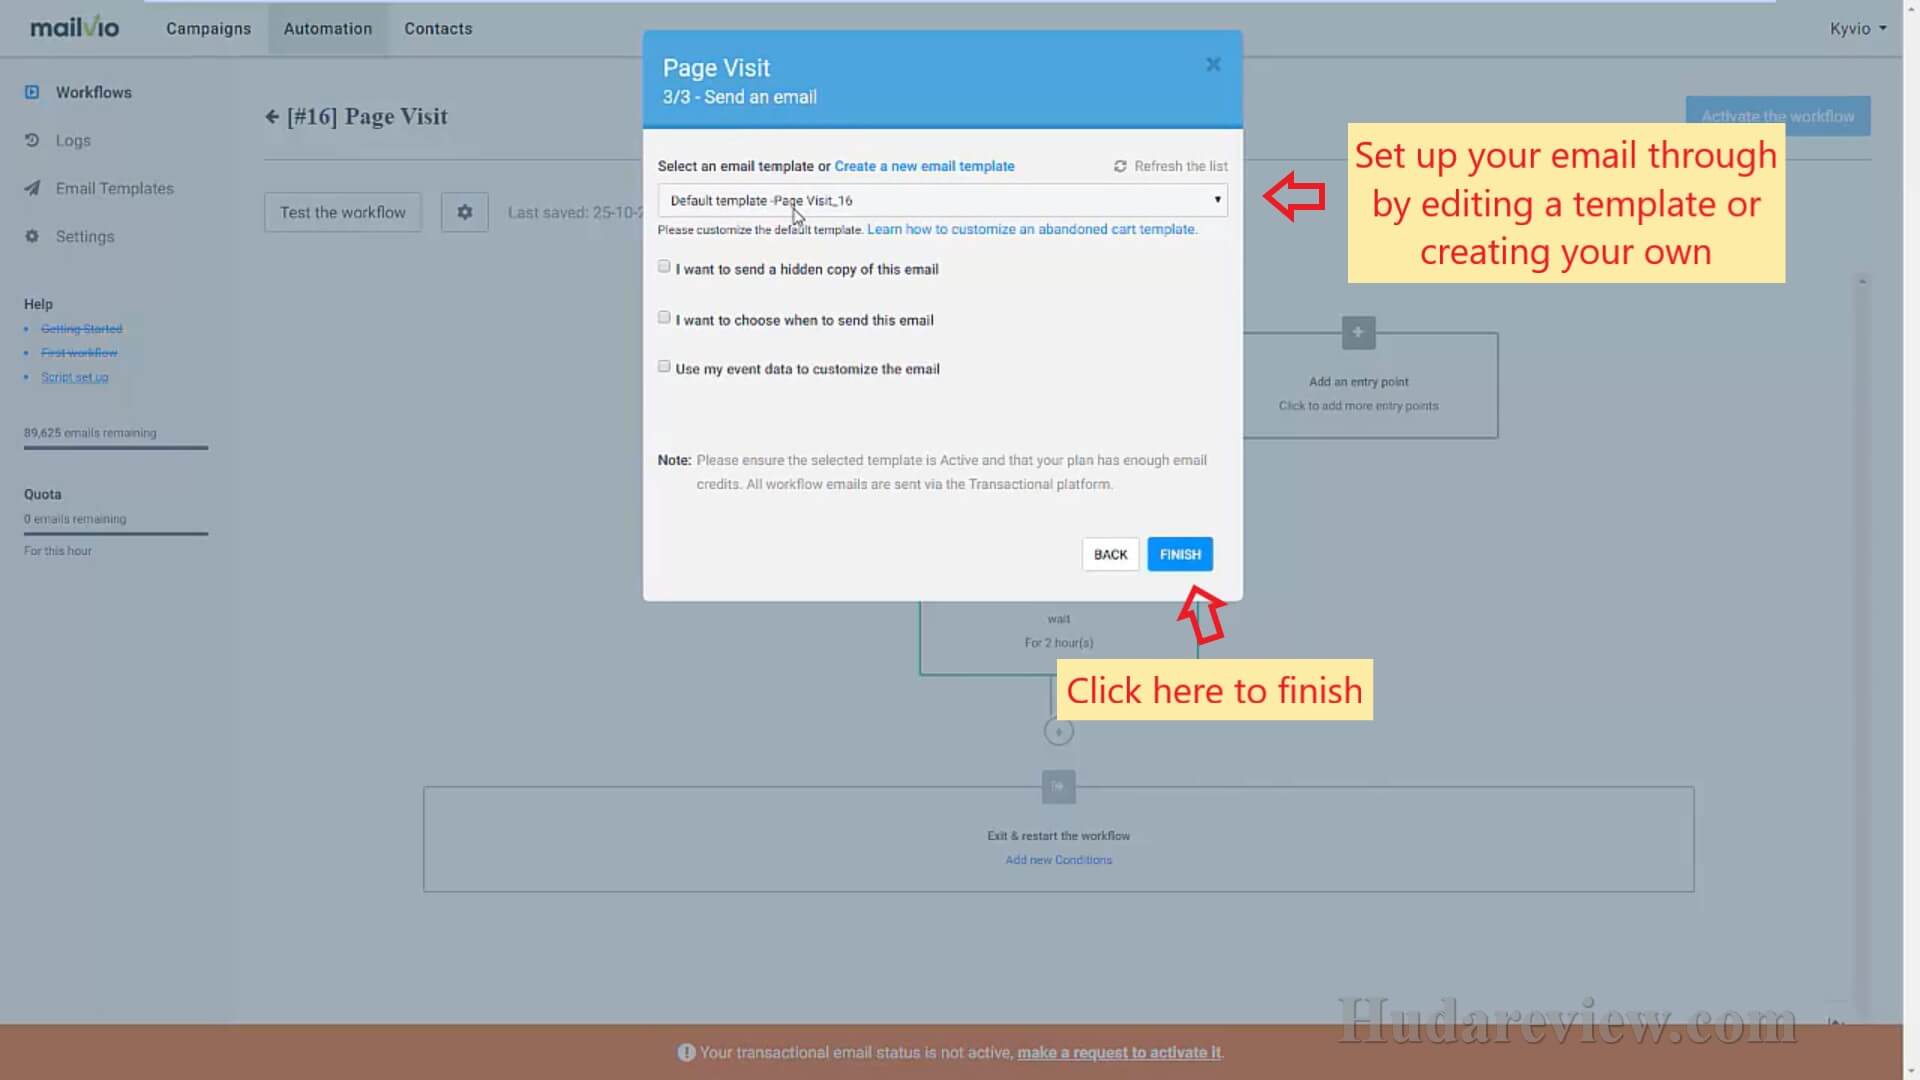This screenshot has width=1920, height=1080.
Task: Click the FINISH button to complete setup
Action: [1180, 554]
